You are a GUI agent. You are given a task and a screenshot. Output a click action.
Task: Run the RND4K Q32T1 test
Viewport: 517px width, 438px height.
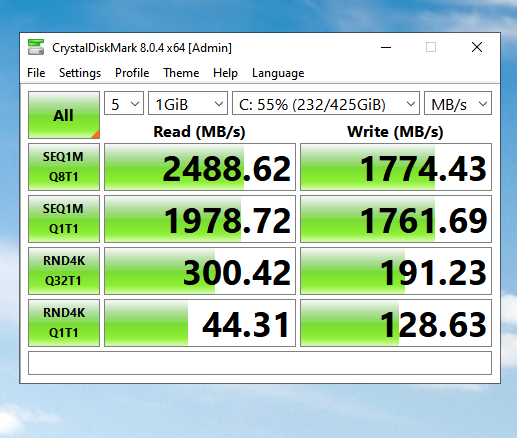click(64, 271)
